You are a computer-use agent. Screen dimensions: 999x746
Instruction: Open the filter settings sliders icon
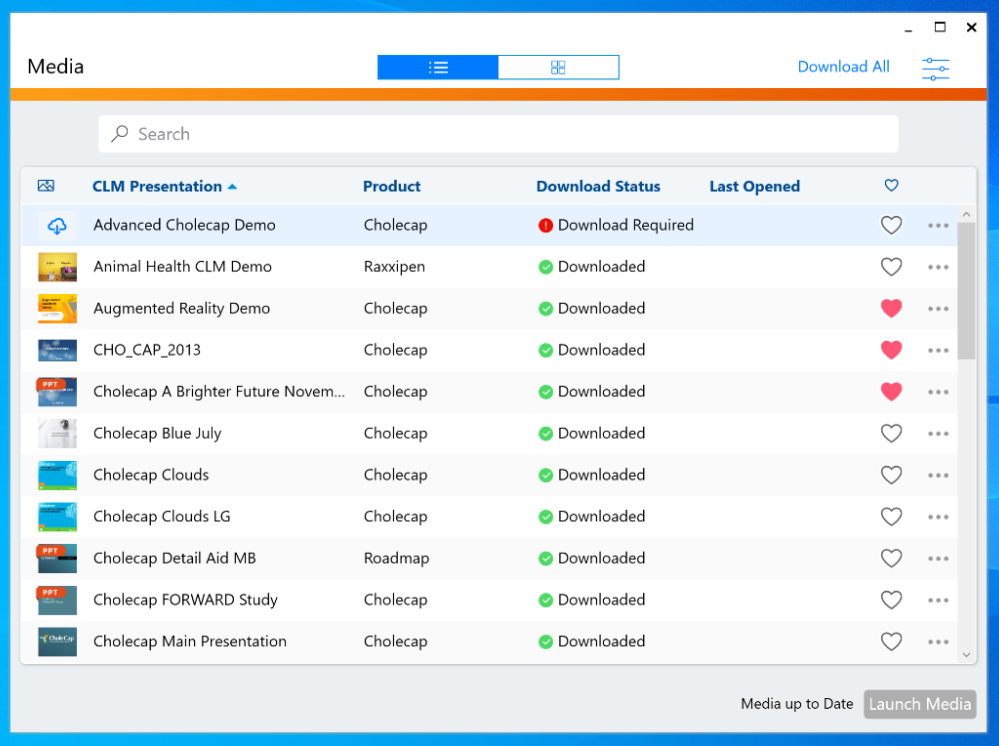(935, 68)
